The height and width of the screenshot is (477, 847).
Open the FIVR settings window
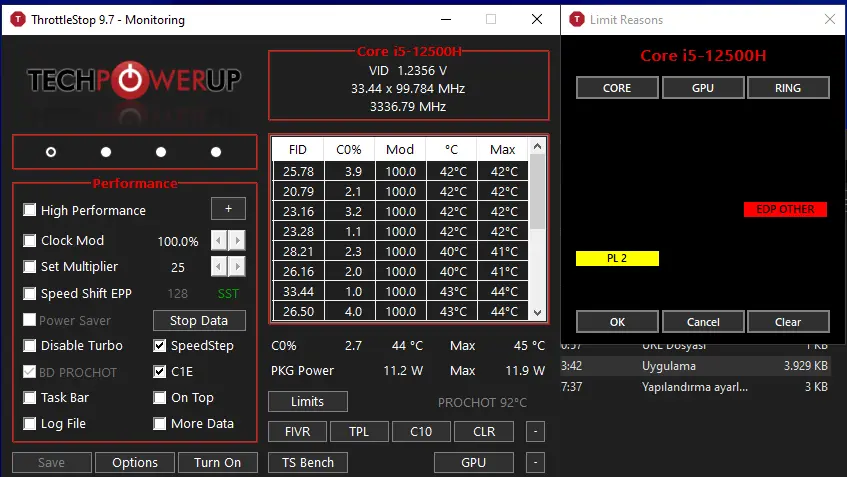click(298, 432)
